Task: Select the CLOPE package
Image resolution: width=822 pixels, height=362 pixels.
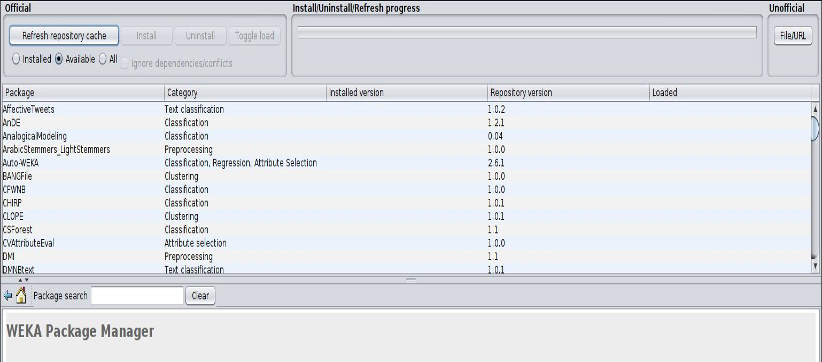Action: coord(406,216)
